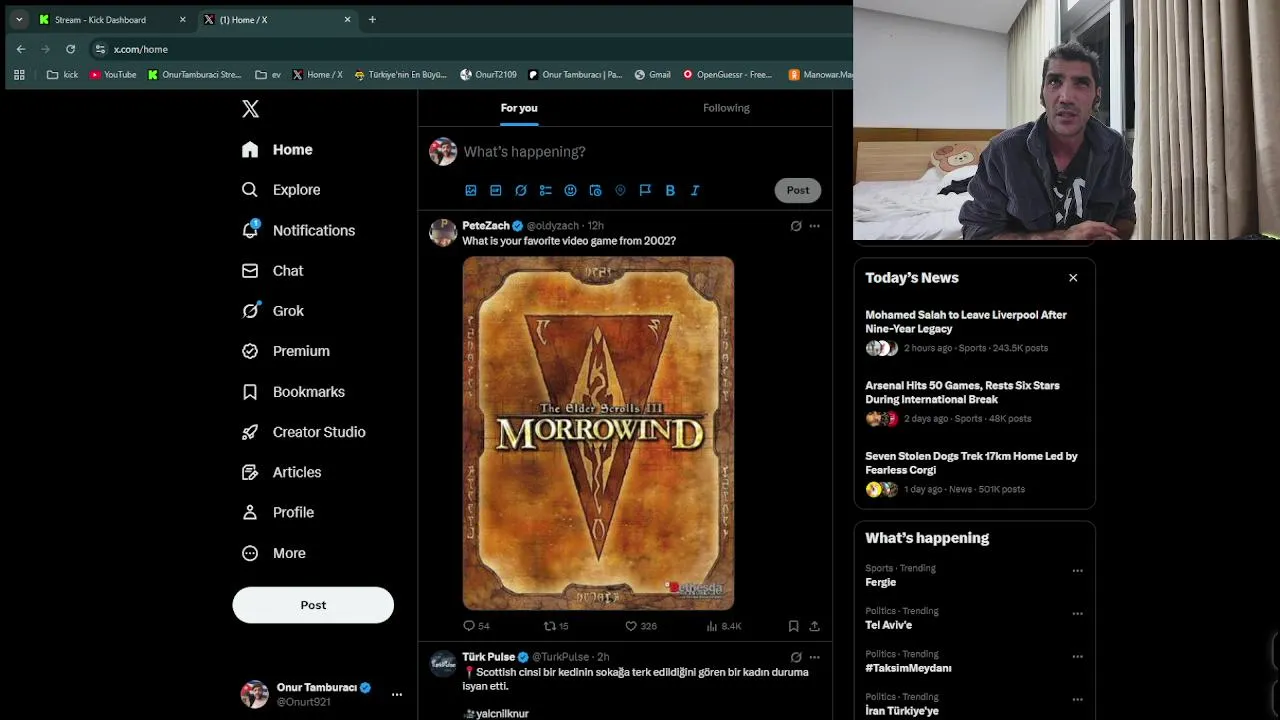Open Explore from the sidebar
1280x720 pixels.
tap(281, 190)
